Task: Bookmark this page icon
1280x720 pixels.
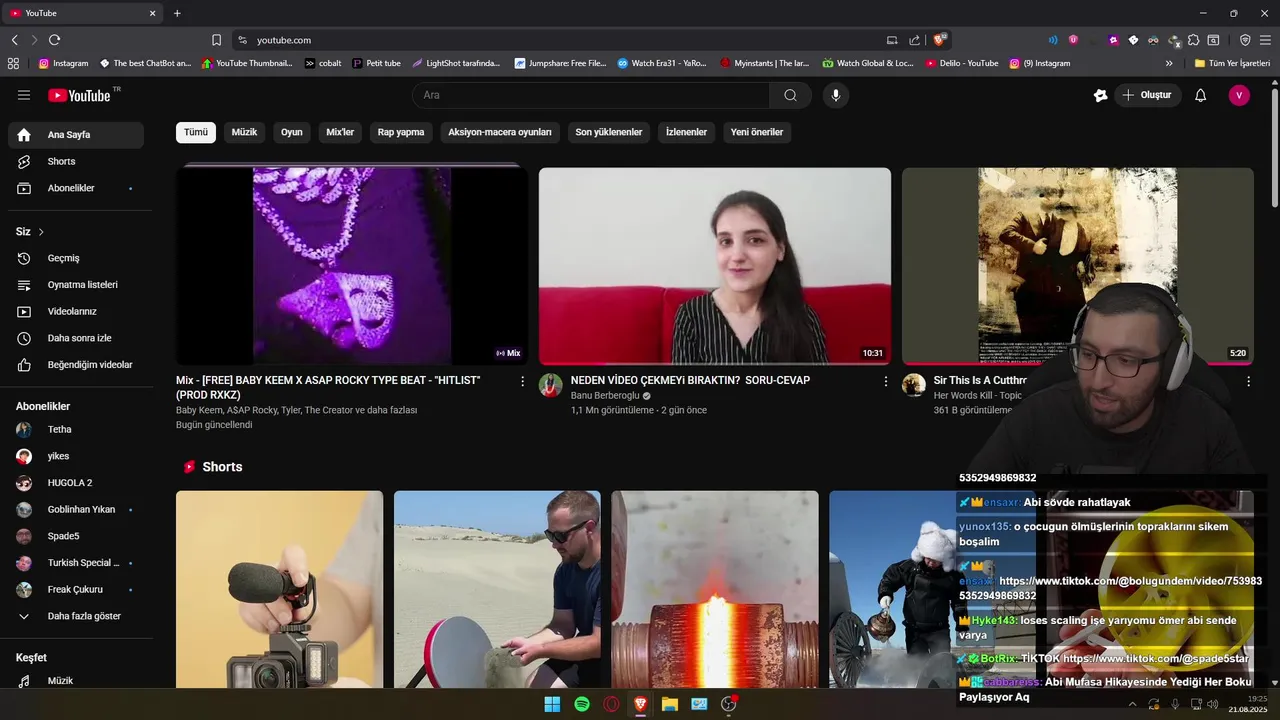Action: 216,40
